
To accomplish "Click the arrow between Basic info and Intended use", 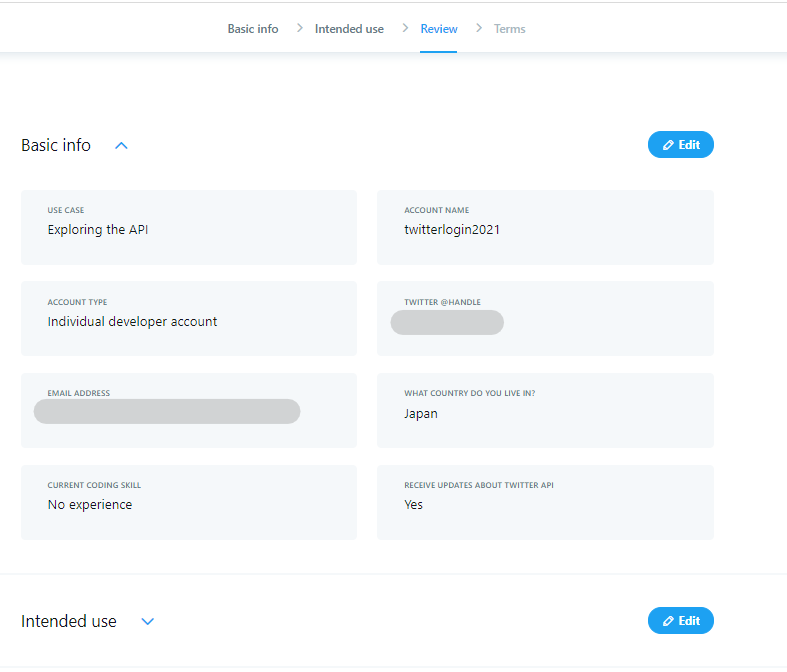I will tap(300, 28).
